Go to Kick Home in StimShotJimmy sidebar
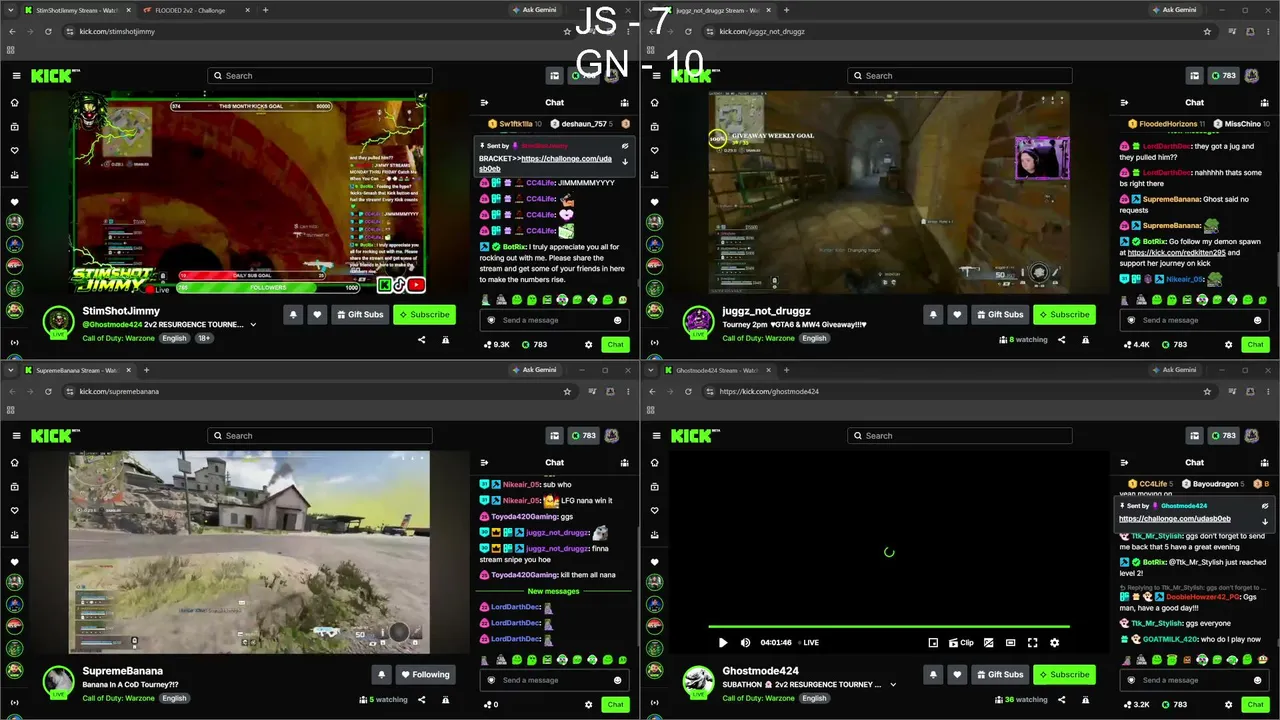This screenshot has height=720, width=1280. coord(14,102)
